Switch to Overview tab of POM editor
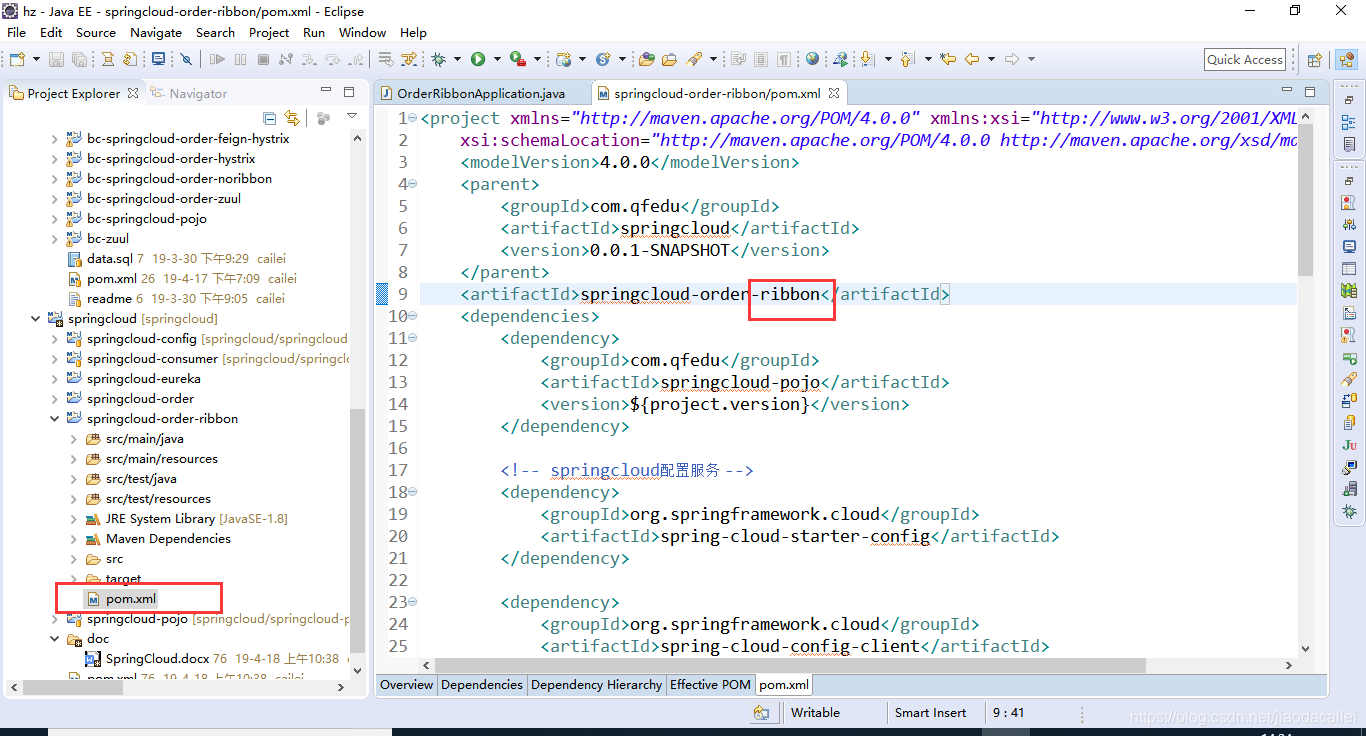 406,685
